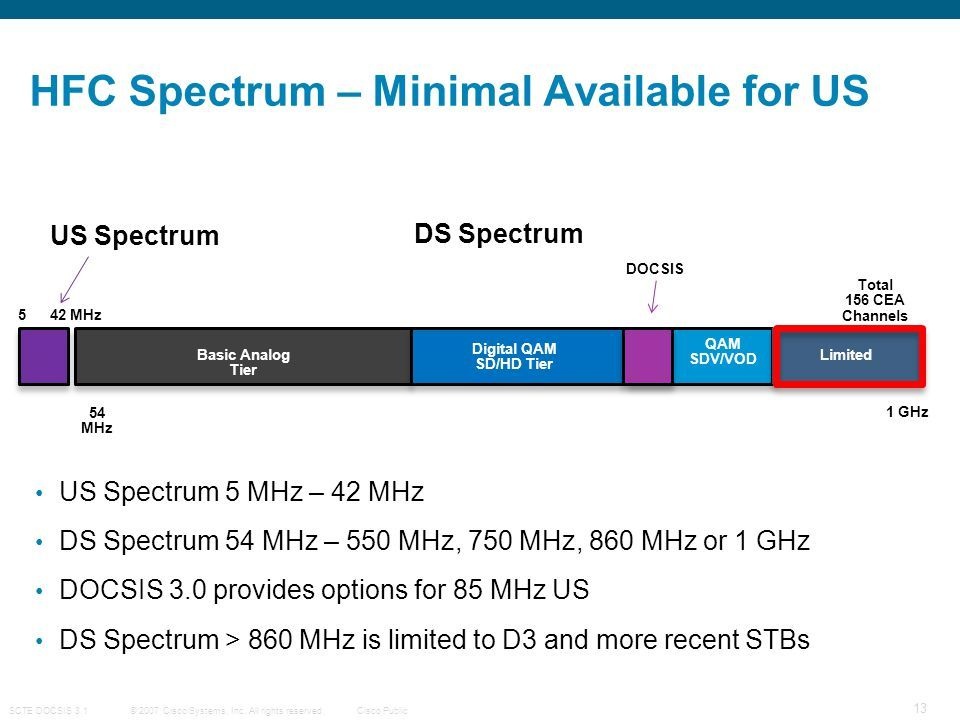Image resolution: width=960 pixels, height=720 pixels.
Task: Click the slide number 13
Action: (x=920, y=708)
